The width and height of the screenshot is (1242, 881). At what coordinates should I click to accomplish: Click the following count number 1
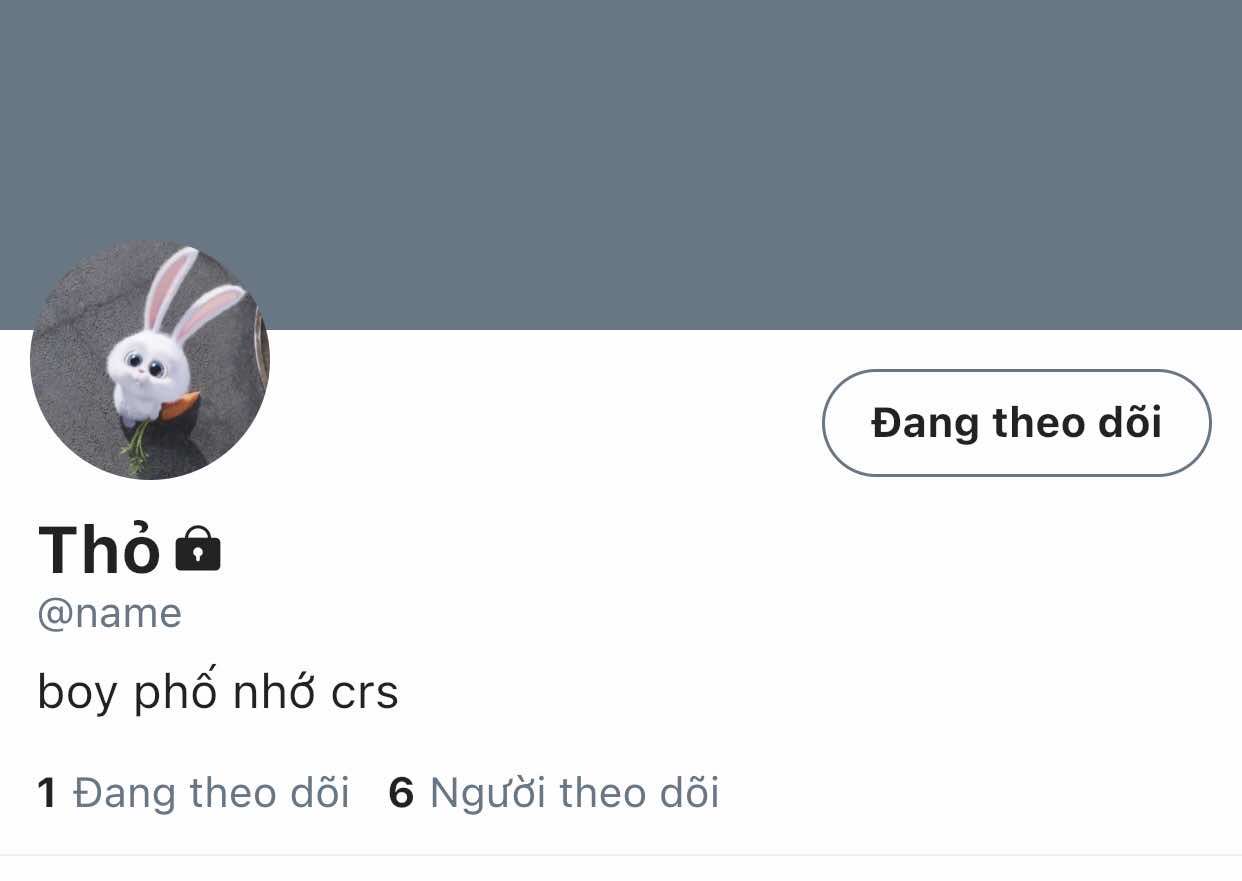(x=46, y=793)
